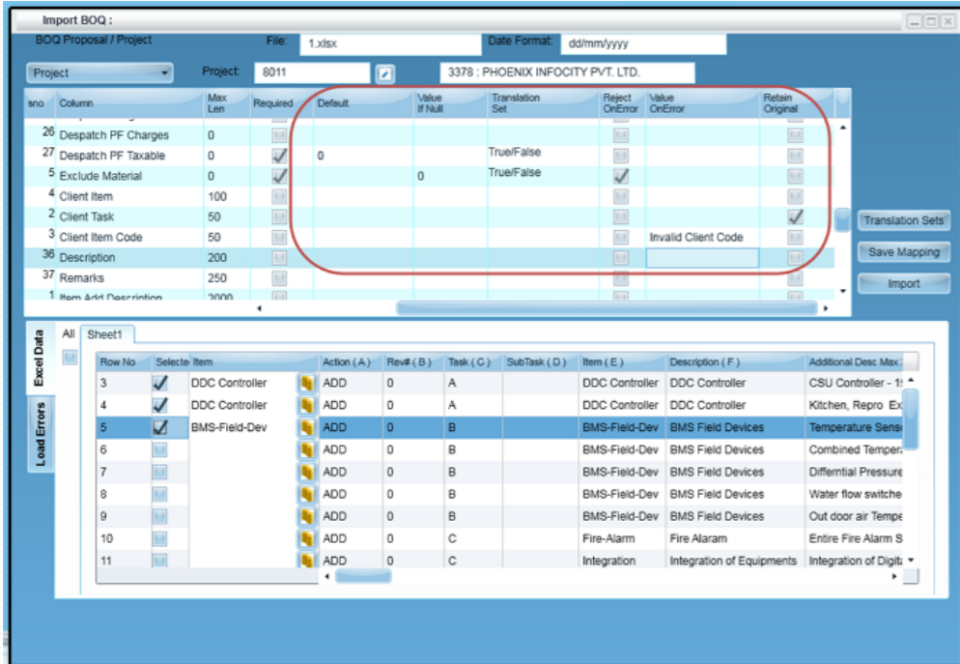Uncheck Required for Exclude Material
Screen dimensions: 960x664
pos(279,176)
